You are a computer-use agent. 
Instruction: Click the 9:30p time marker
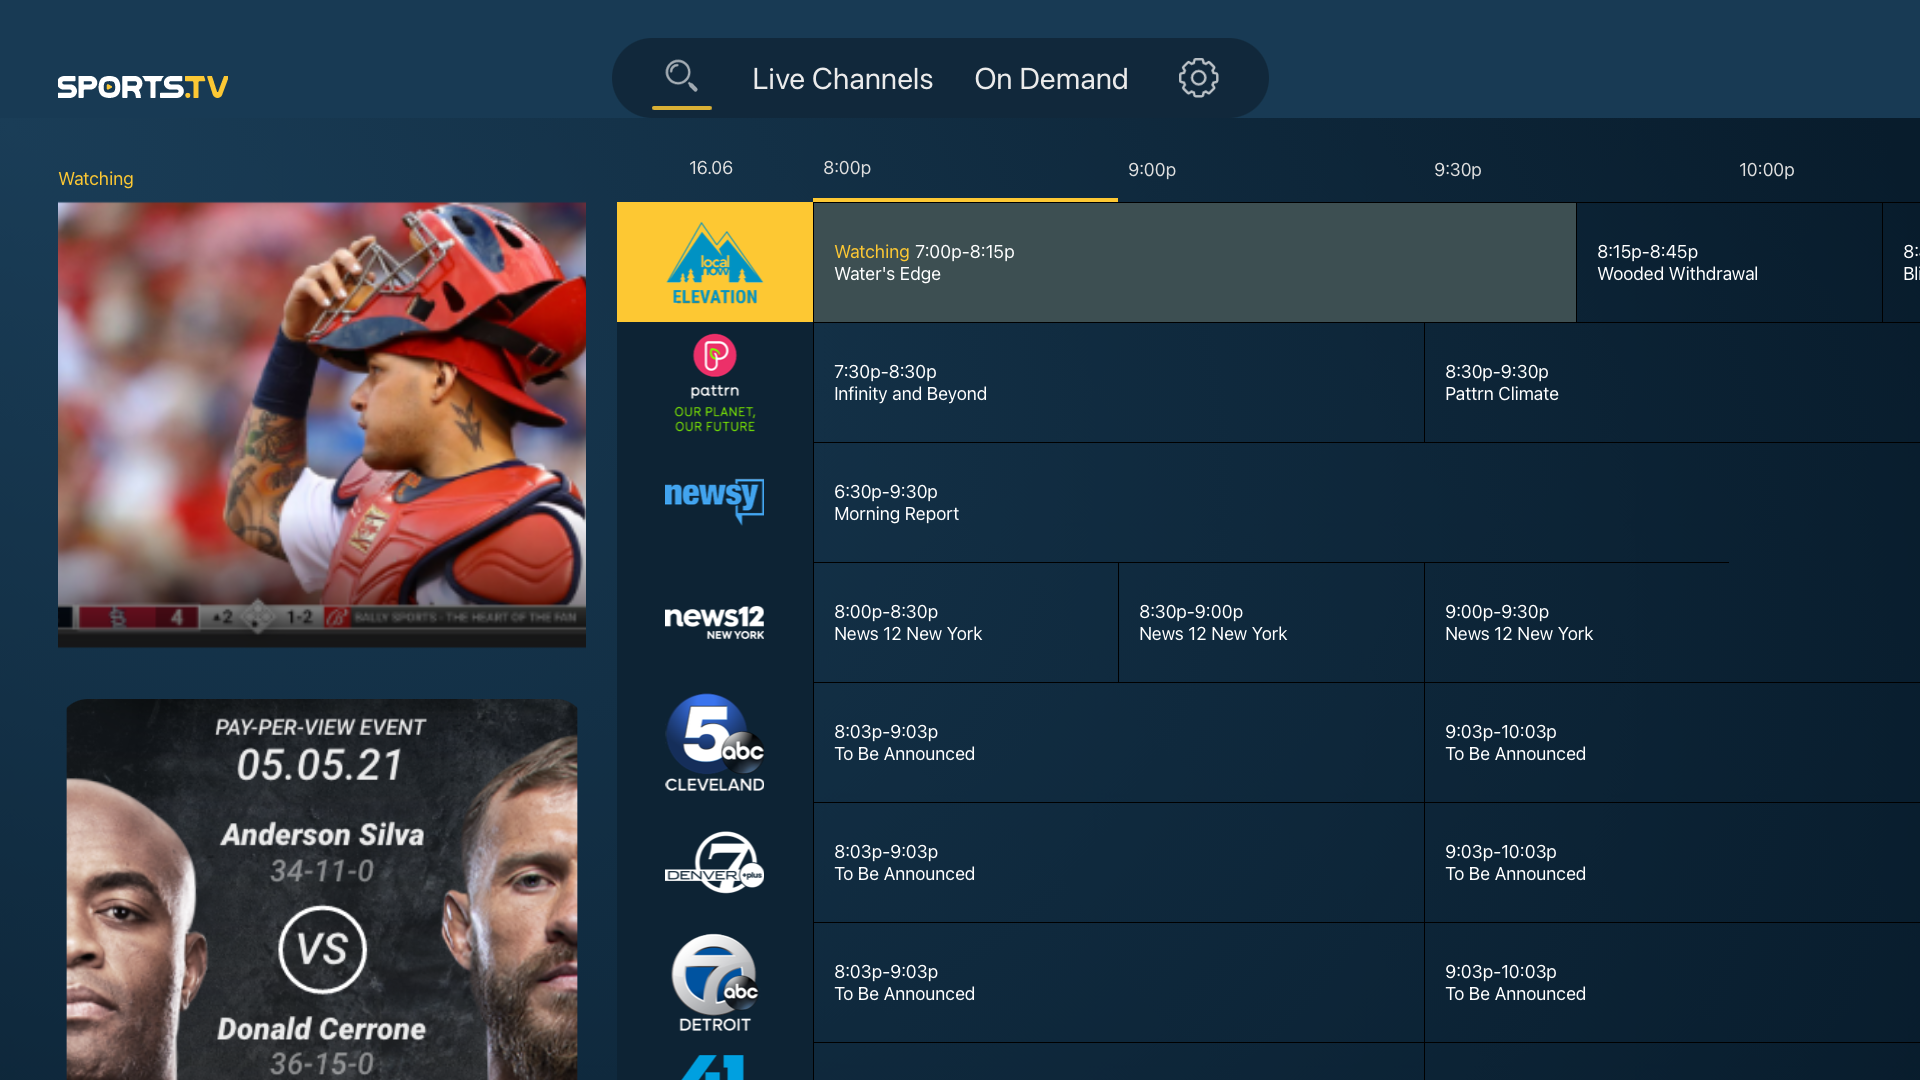1457,170
